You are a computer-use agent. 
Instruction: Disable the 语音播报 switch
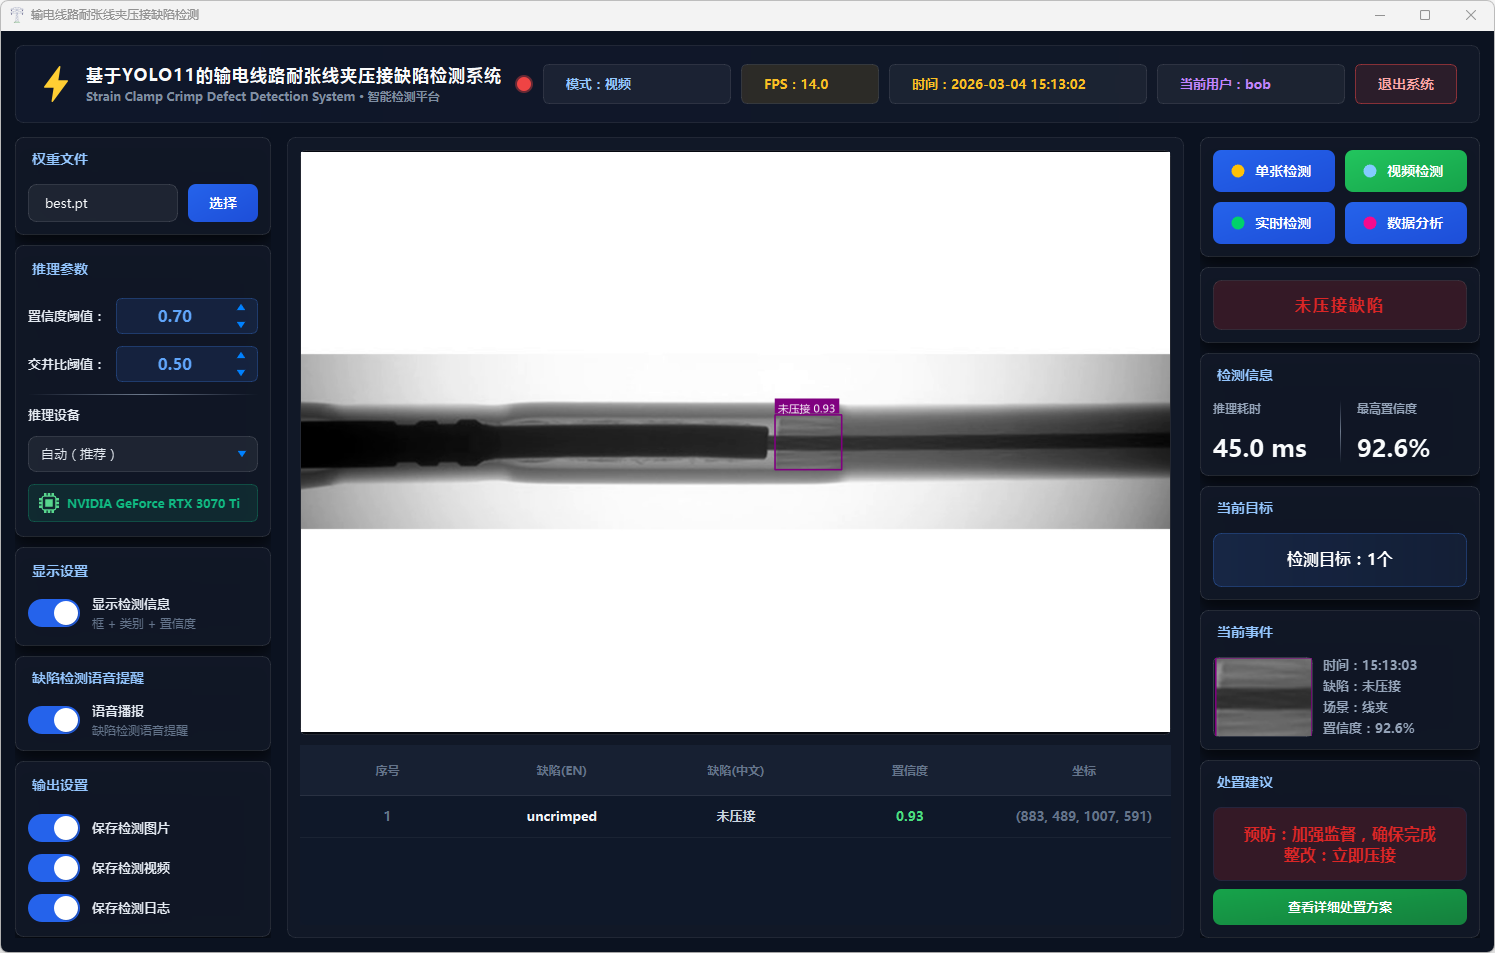coord(54,720)
